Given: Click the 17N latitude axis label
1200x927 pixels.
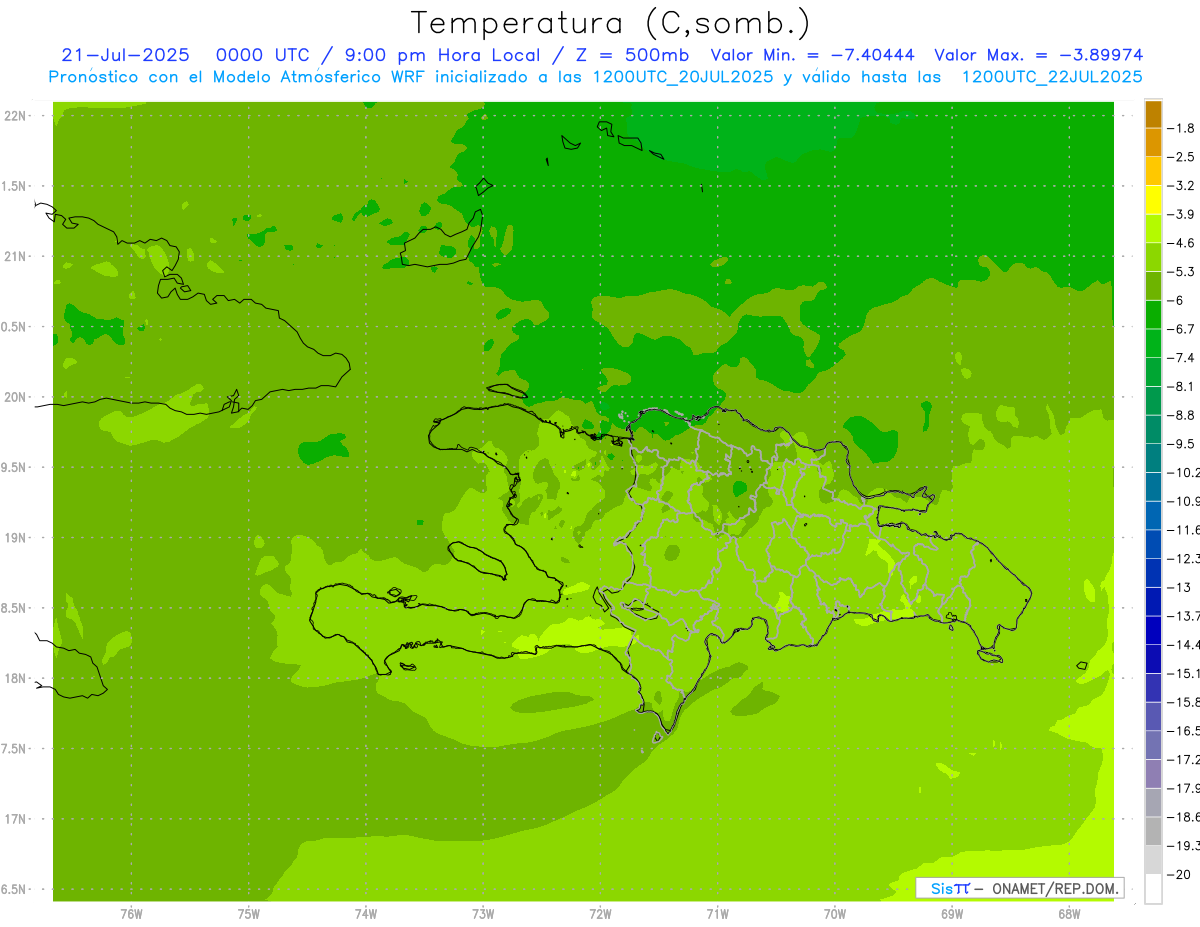Looking at the screenshot, I should 15,819.
